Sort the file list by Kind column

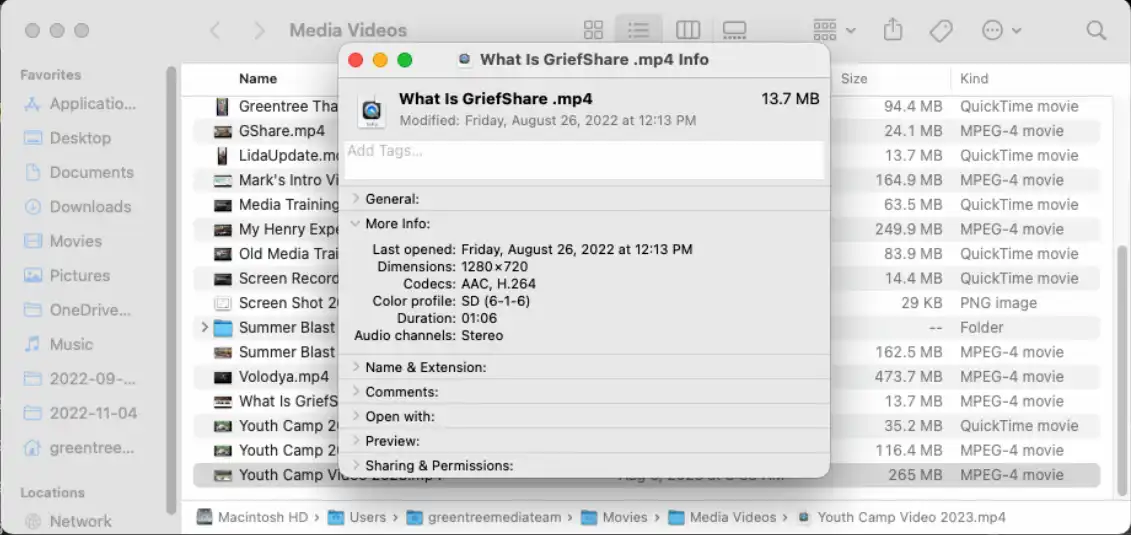click(x=974, y=78)
